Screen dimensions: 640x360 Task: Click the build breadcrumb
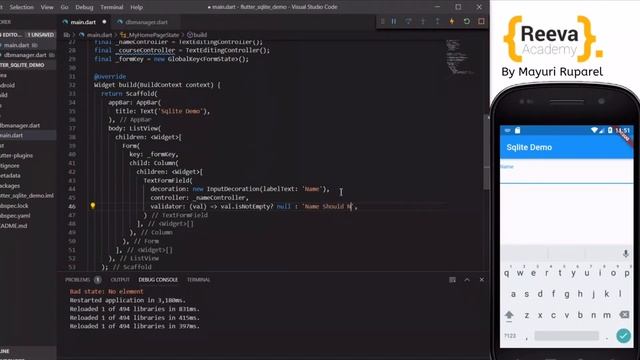pos(200,35)
